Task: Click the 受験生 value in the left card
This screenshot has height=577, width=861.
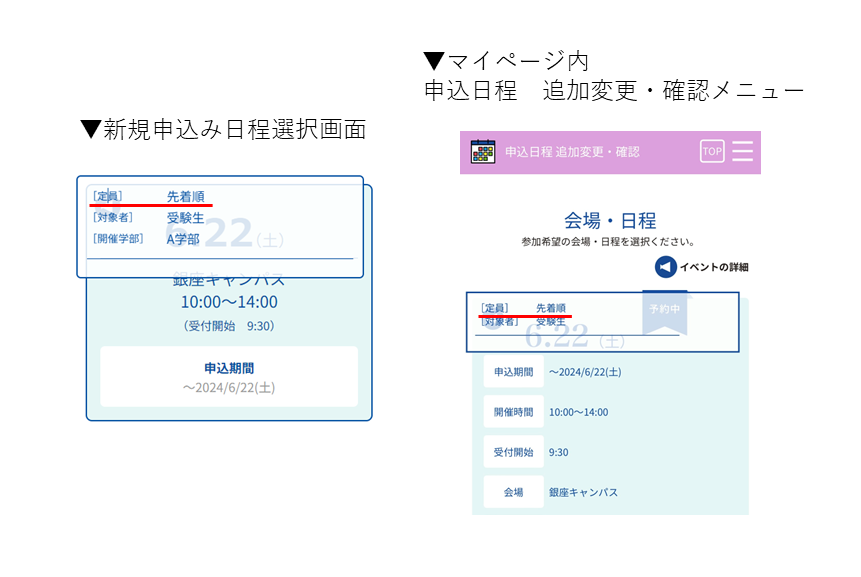Action: tap(186, 218)
